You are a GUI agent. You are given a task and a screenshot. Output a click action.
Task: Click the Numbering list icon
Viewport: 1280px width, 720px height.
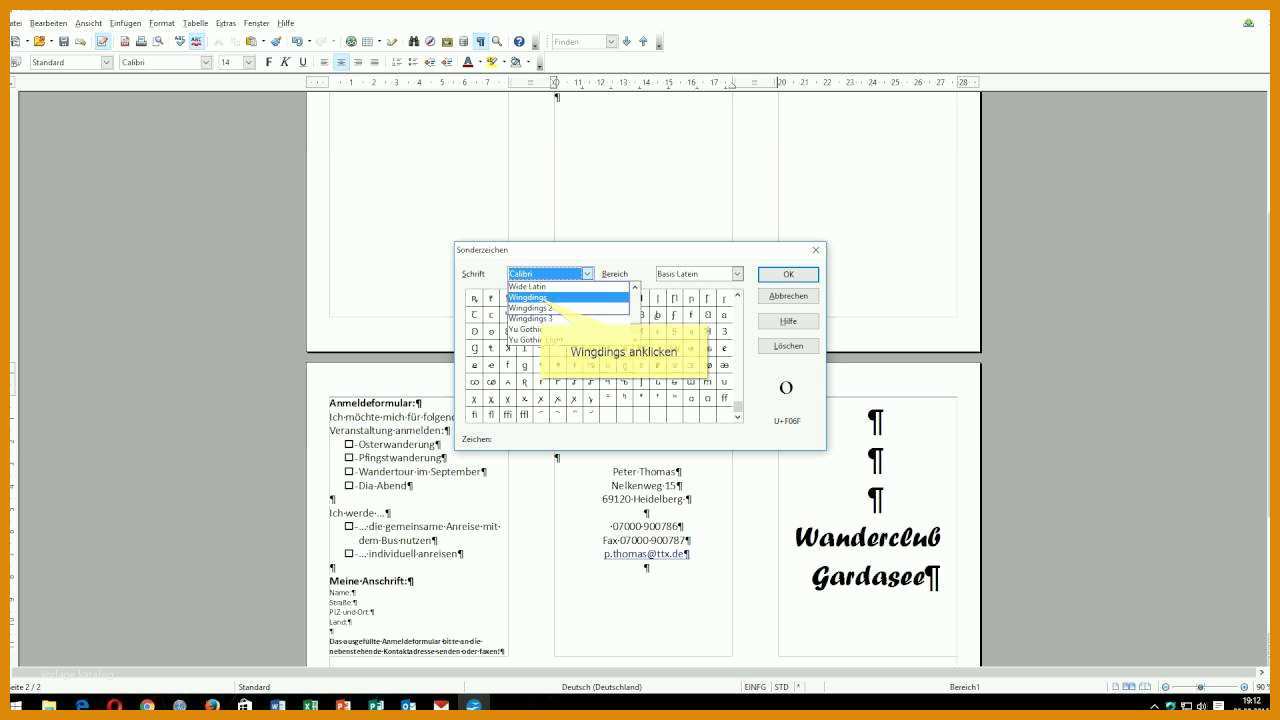point(396,62)
